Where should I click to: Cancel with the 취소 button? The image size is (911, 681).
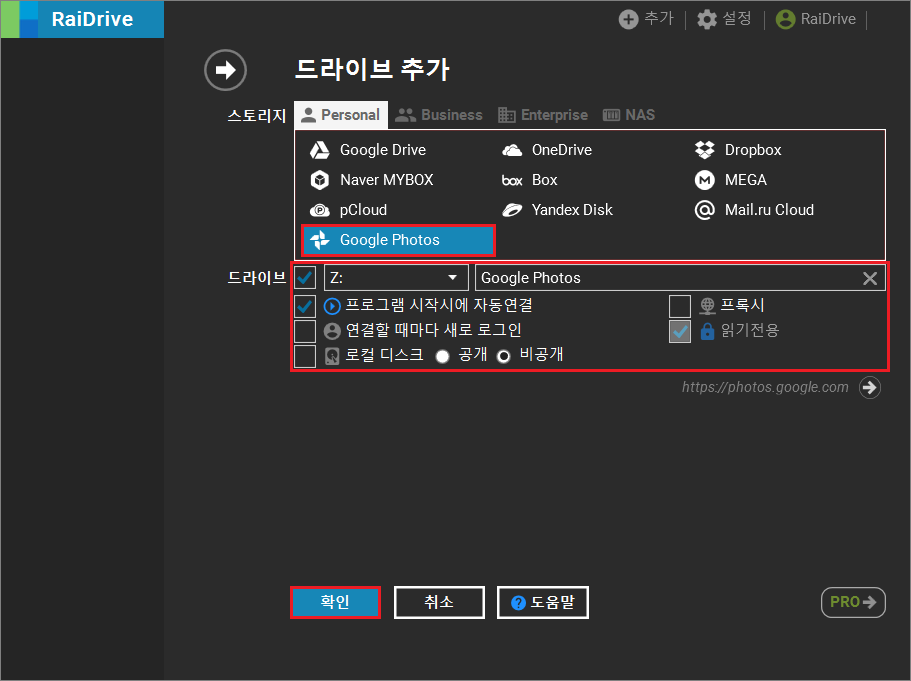tap(439, 602)
